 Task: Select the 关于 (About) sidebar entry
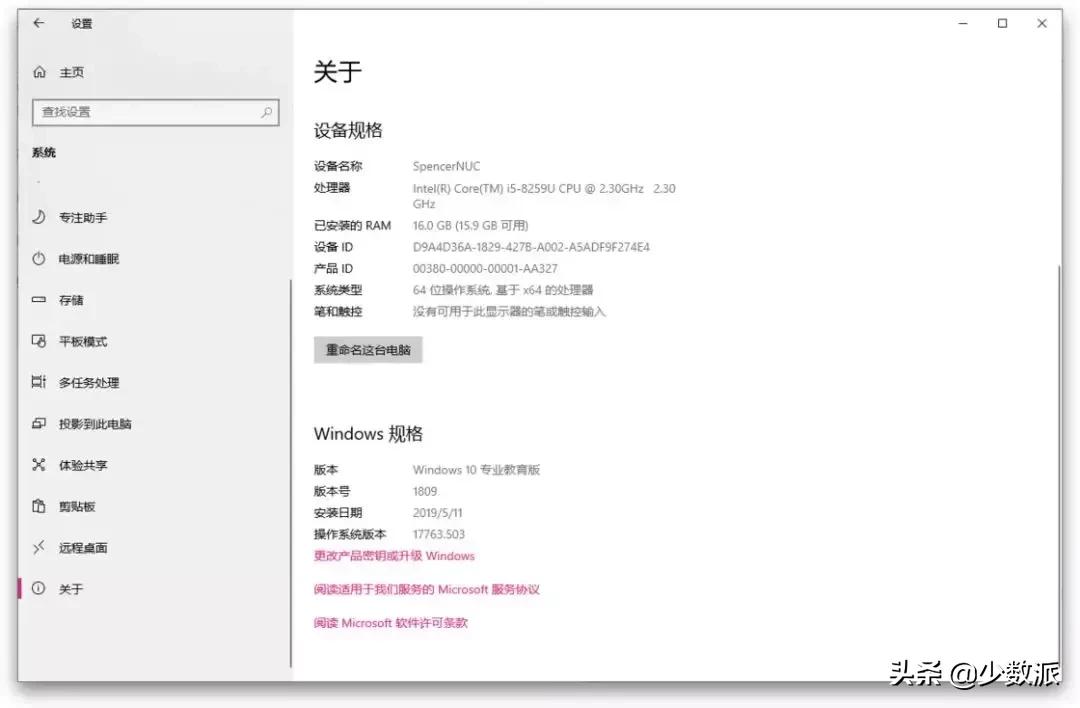pos(68,588)
